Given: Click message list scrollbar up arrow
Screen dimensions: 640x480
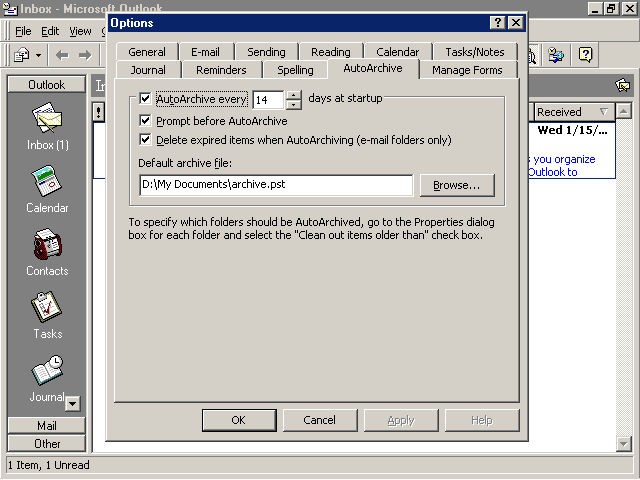Looking at the screenshot, I should point(624,111).
